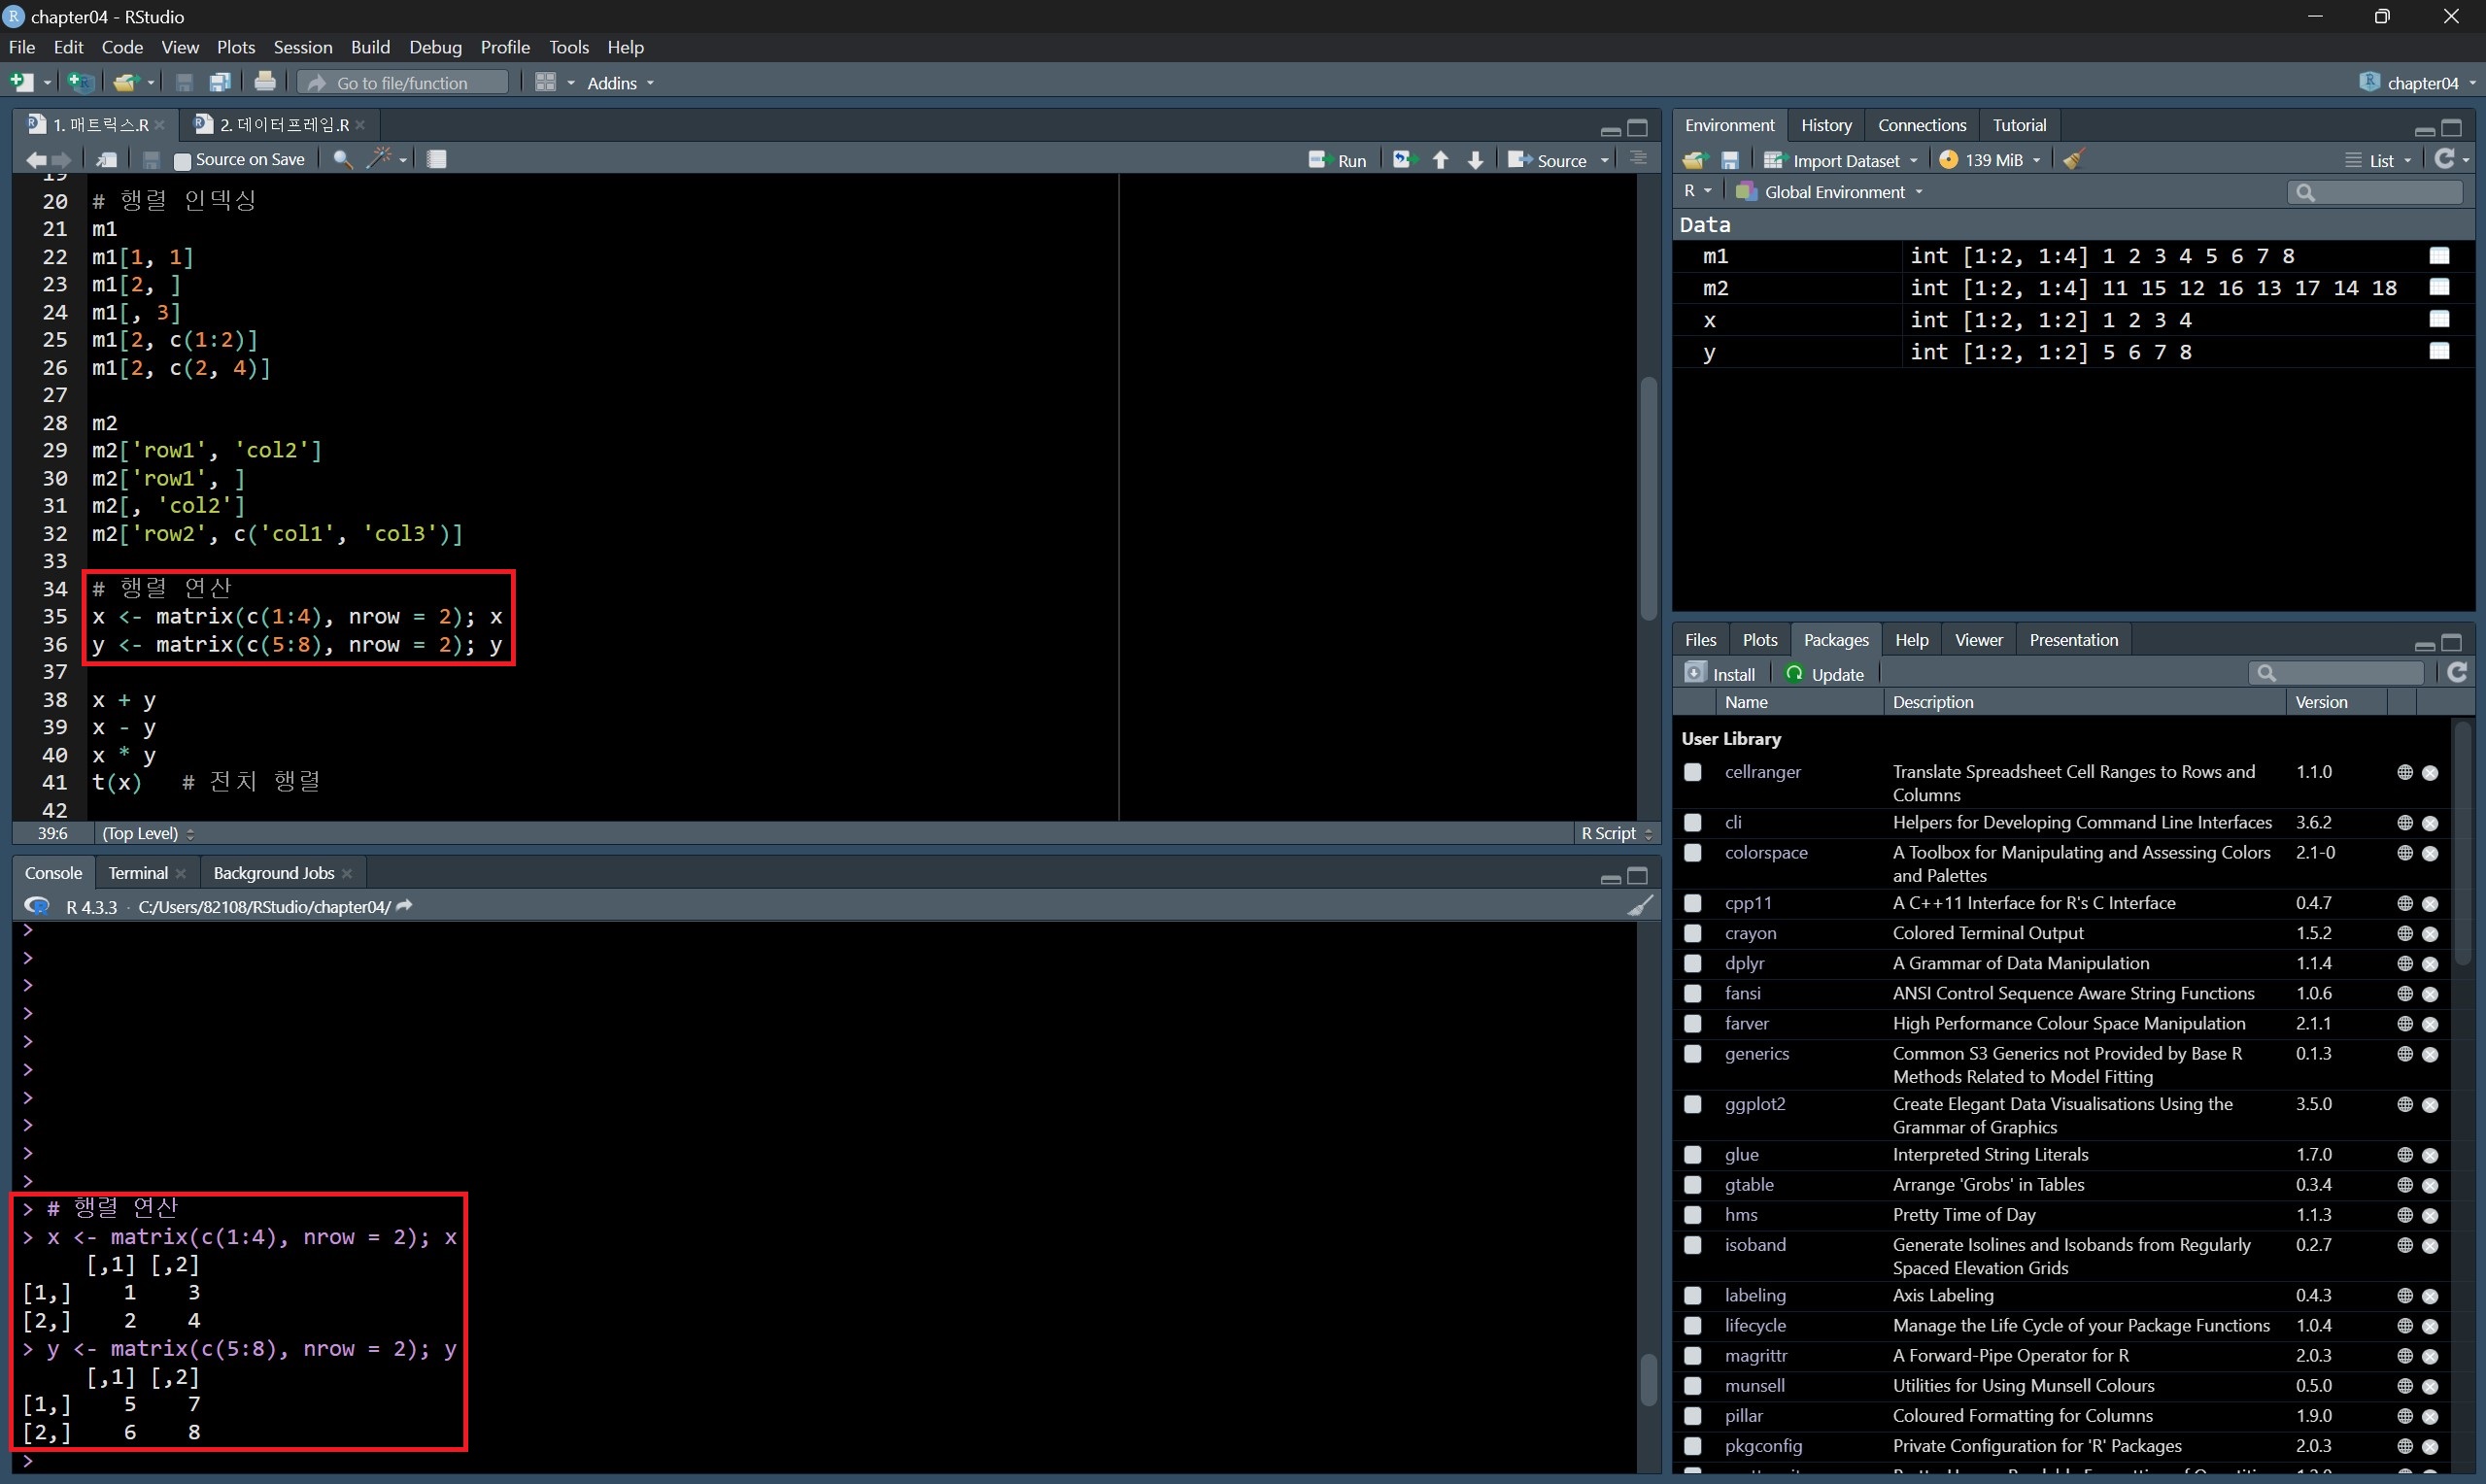Click the find/replace magnifier icon in editor
Viewport: 2486px width, 1484px height.
[x=342, y=159]
